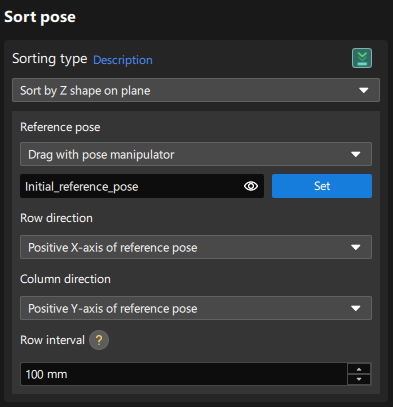Click the Initial_reference_pose field

coord(142,186)
